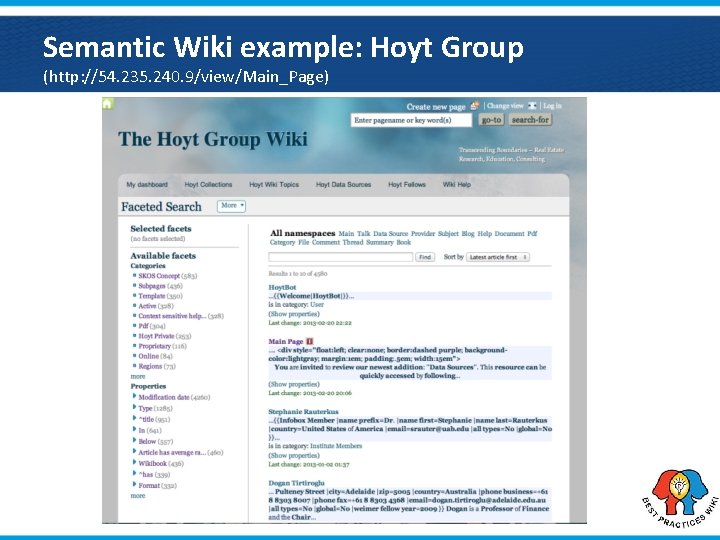Viewport: 720px width, 540px height.
Task: Select the Active category facet
Action: pos(147,306)
